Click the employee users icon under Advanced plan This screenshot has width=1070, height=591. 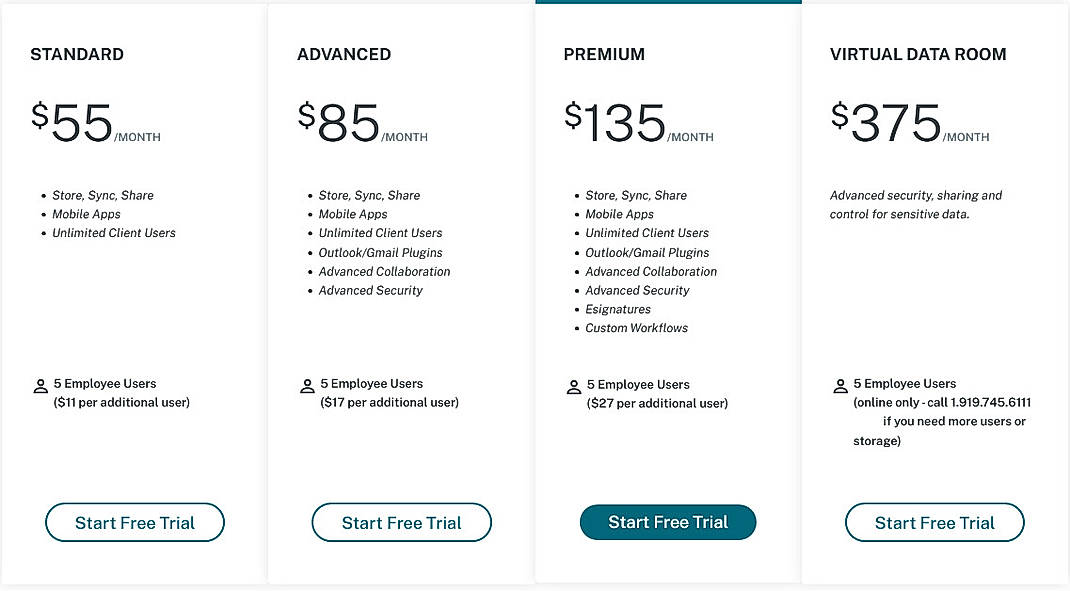307,385
